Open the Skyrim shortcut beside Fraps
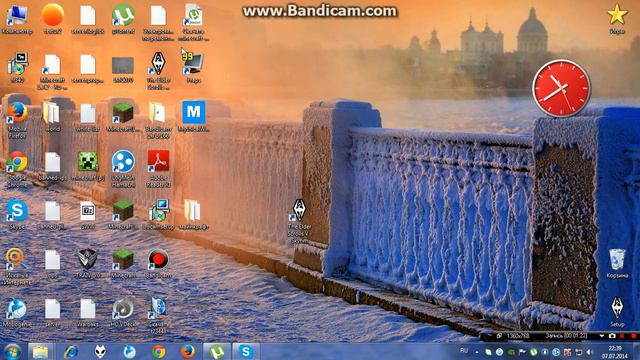Viewport: 640px width, 360px height. click(x=158, y=69)
